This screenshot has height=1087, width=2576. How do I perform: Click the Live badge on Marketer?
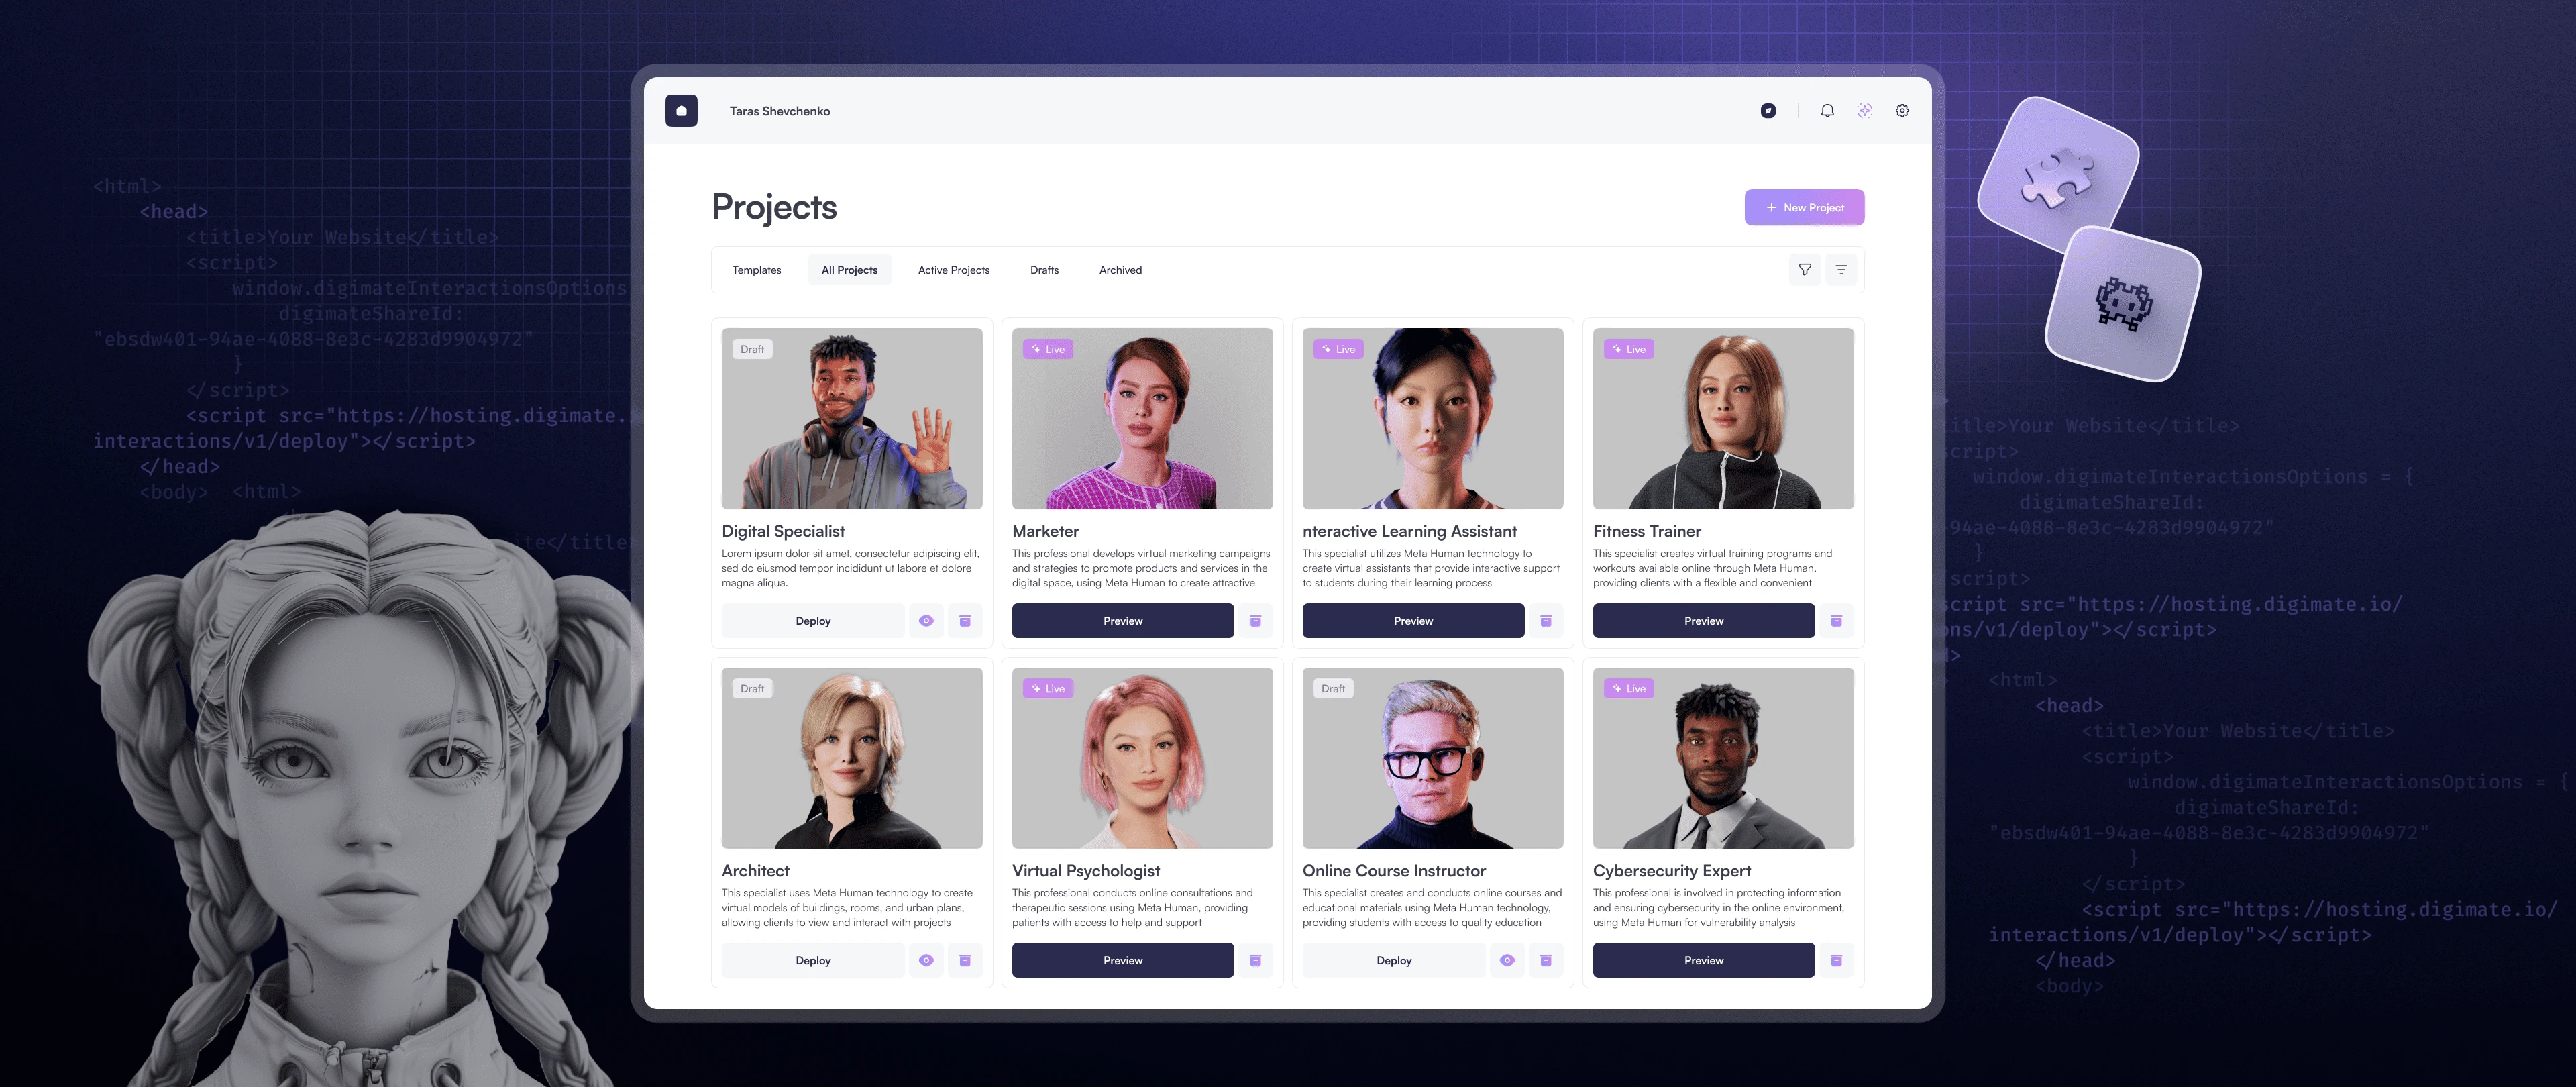1048,349
